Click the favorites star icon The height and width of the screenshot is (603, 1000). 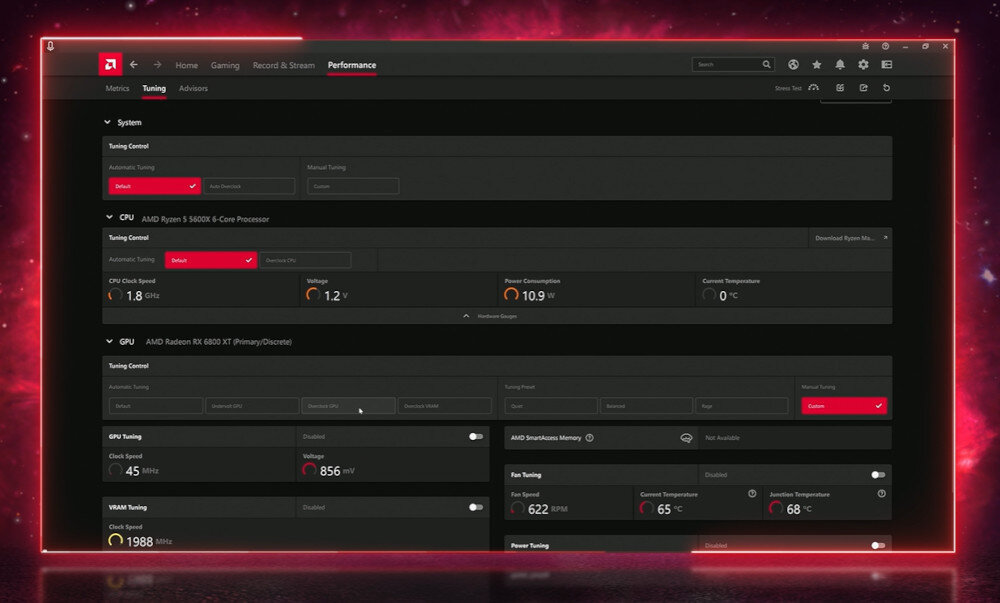[x=816, y=64]
